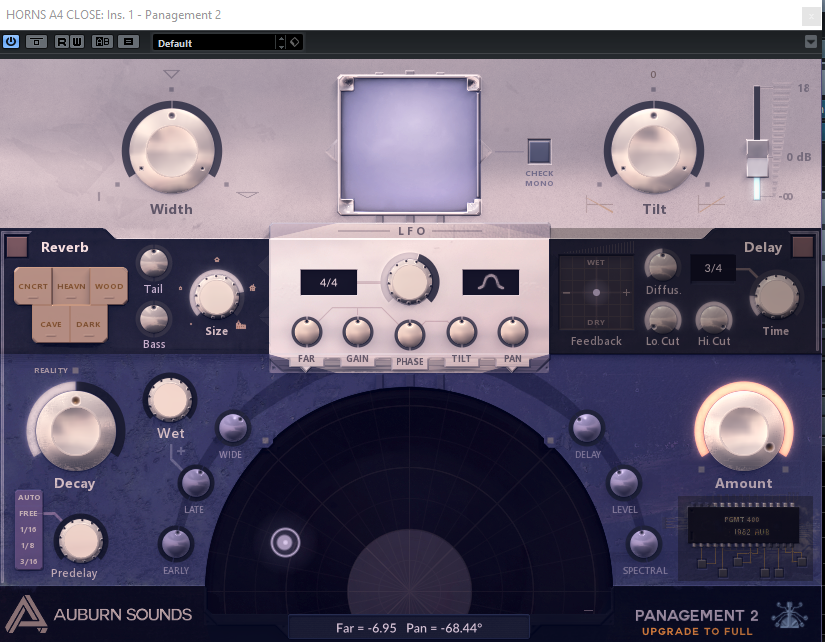
Task: Click the inverted triangle icon right of the Width label
Action: coord(247,195)
